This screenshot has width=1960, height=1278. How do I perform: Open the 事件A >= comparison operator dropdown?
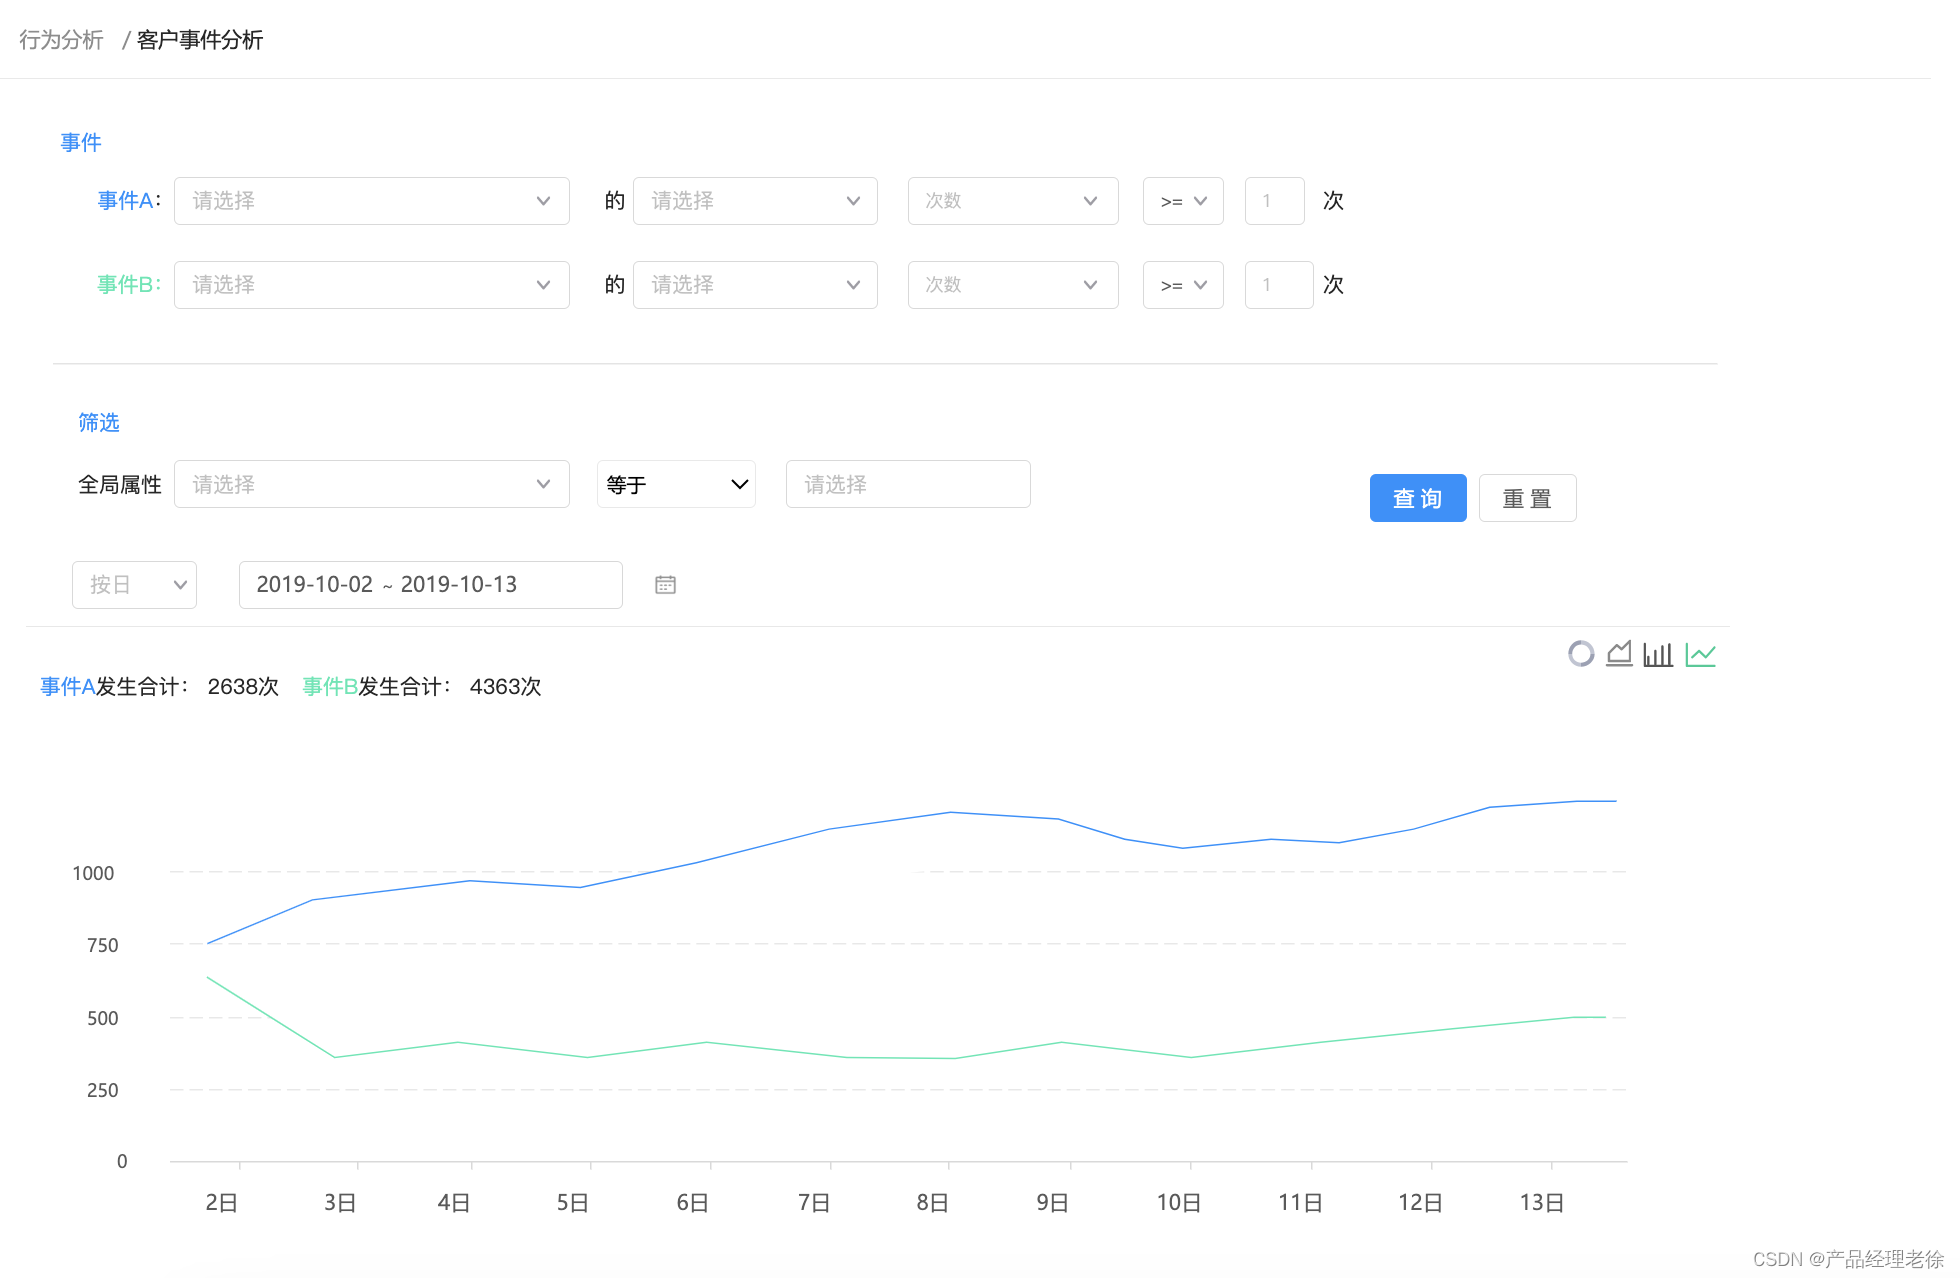click(1183, 201)
